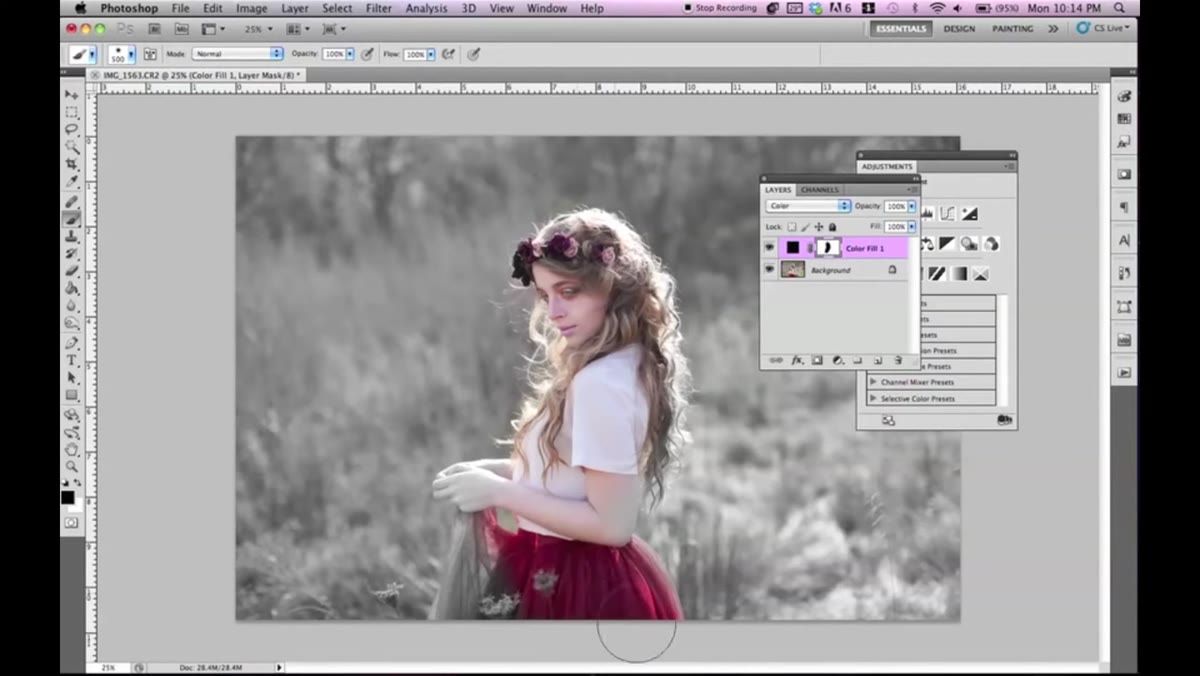Create new adjustment layer icon in Layers panel
This screenshot has width=1200, height=676.
tap(838, 360)
